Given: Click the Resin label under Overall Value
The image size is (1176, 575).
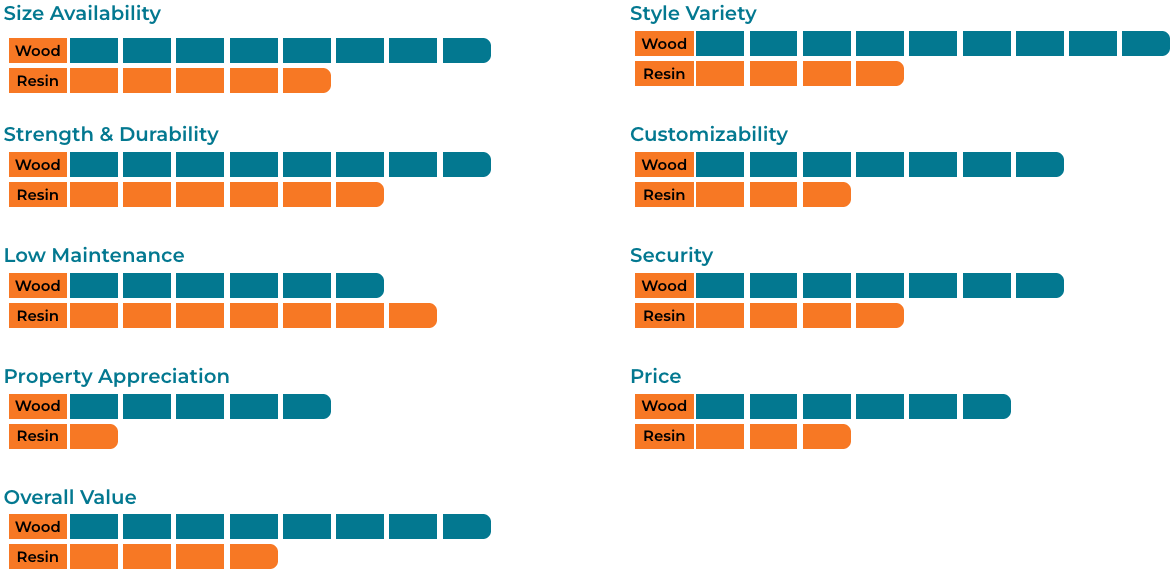Looking at the screenshot, I should (x=38, y=557).
